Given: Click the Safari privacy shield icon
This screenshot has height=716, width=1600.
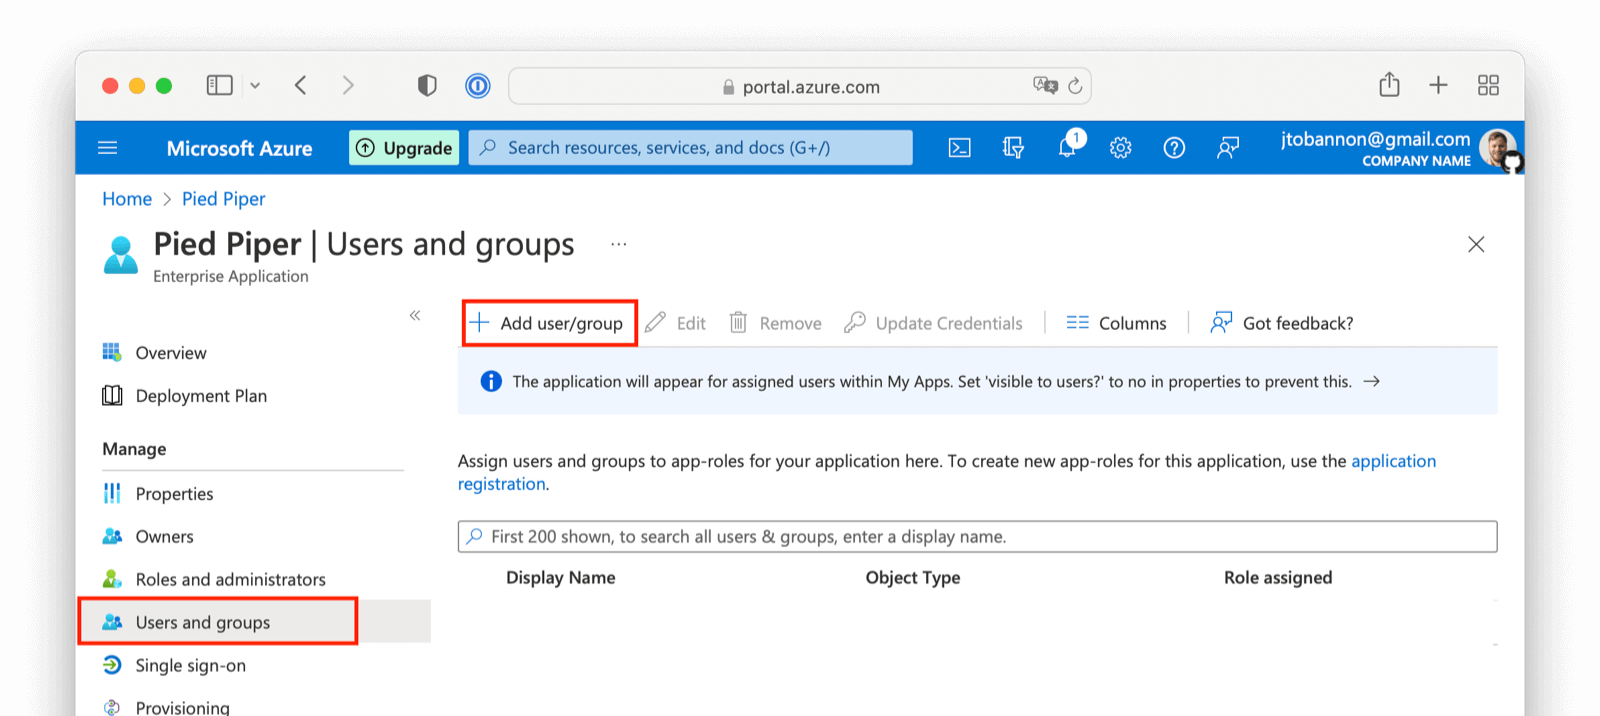Looking at the screenshot, I should [427, 86].
